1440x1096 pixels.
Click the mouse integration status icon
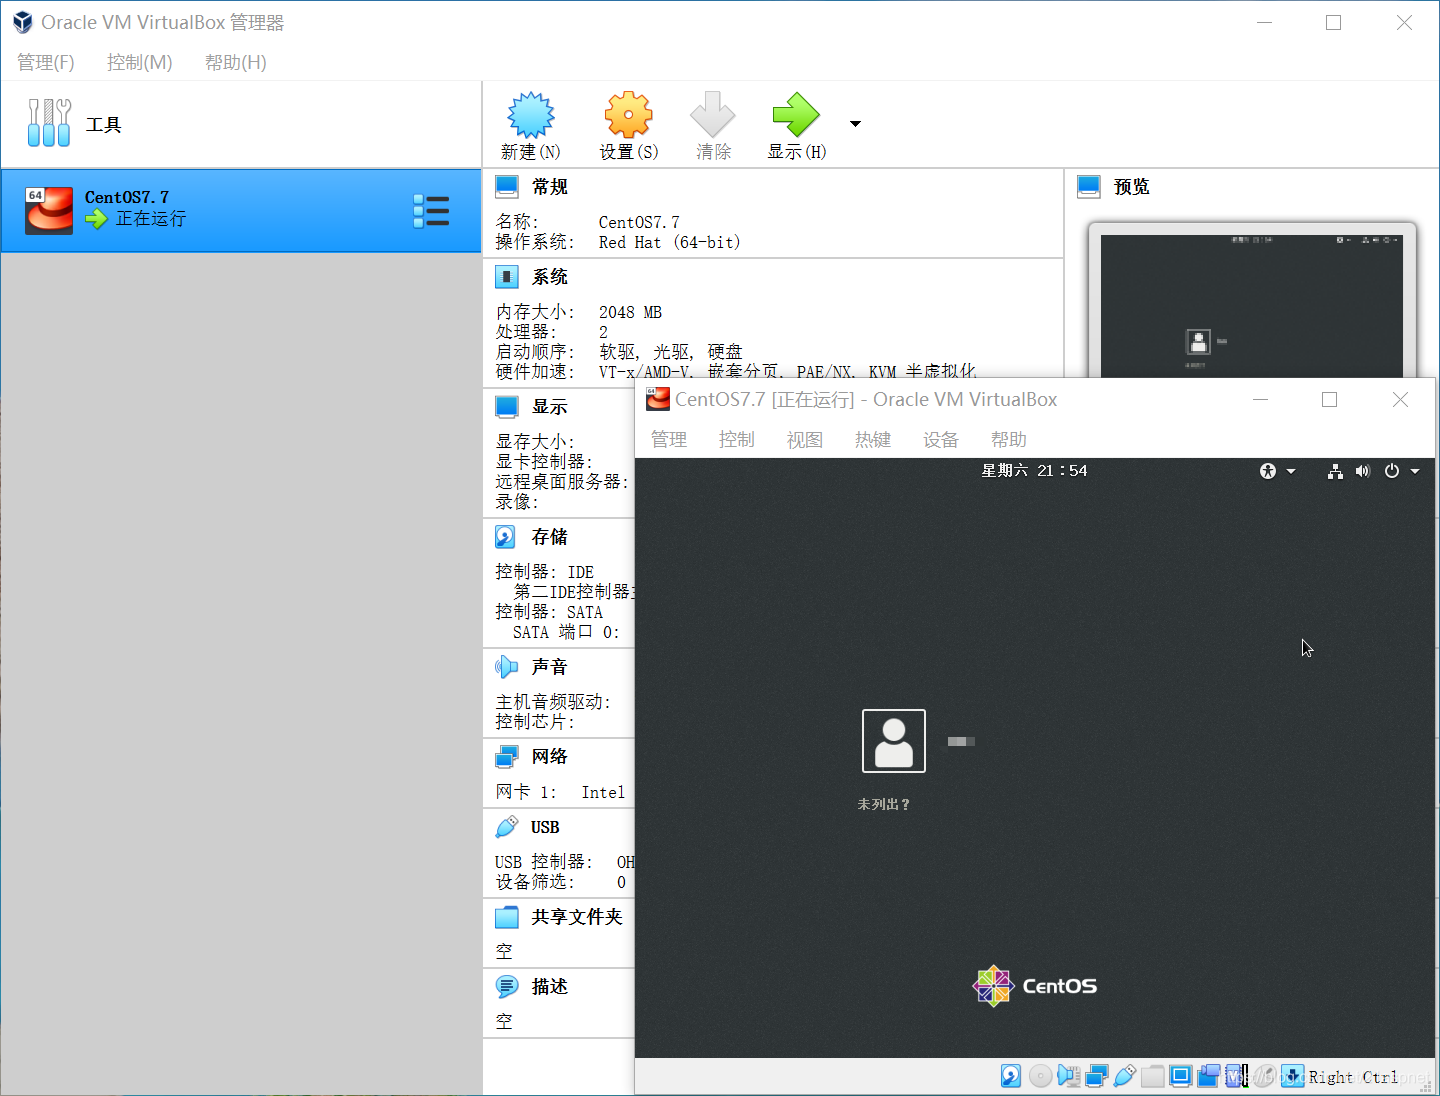(x=1264, y=1076)
